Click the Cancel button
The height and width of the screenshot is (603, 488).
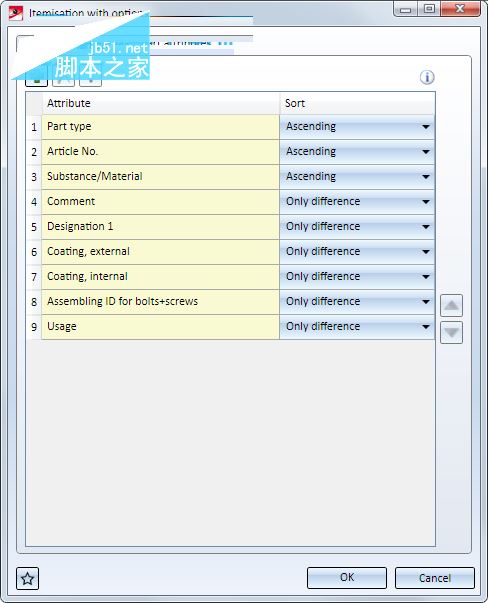pos(435,578)
